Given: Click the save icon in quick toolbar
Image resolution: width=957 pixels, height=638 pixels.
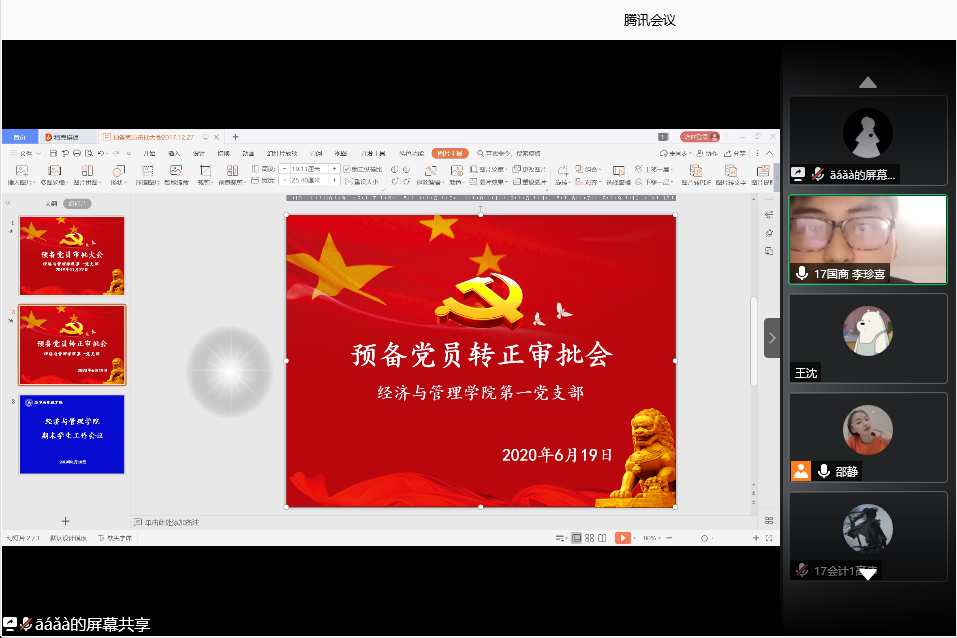Looking at the screenshot, I should pos(53,153).
